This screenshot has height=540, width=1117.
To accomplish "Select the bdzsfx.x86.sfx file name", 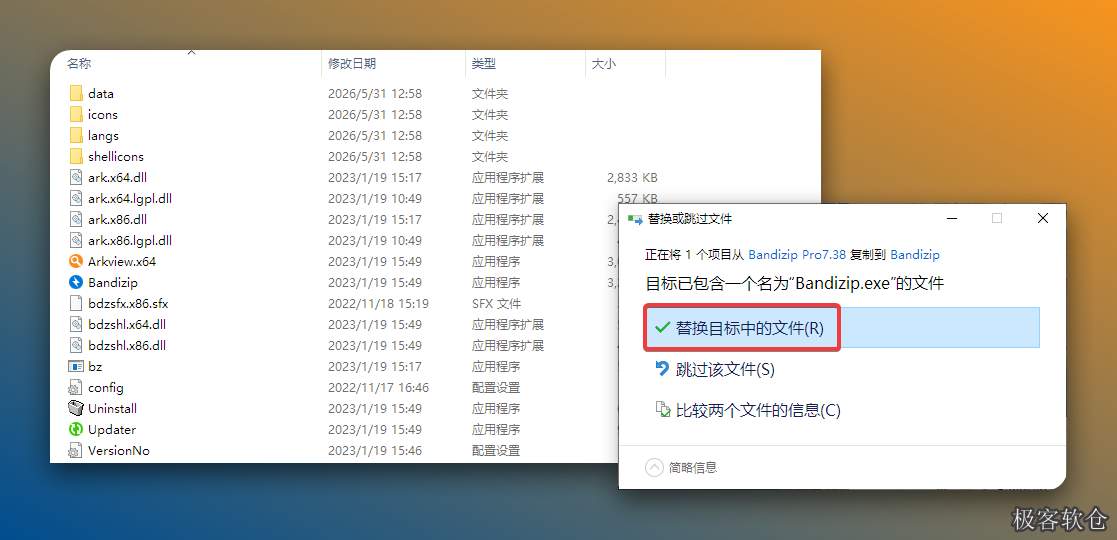I will pos(128,303).
